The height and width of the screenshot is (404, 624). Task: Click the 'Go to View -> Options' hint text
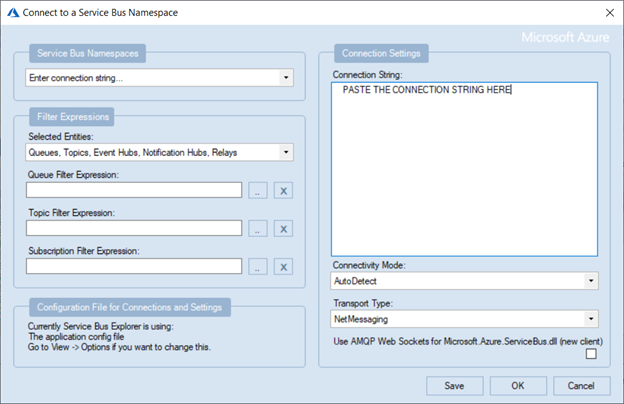[119, 347]
